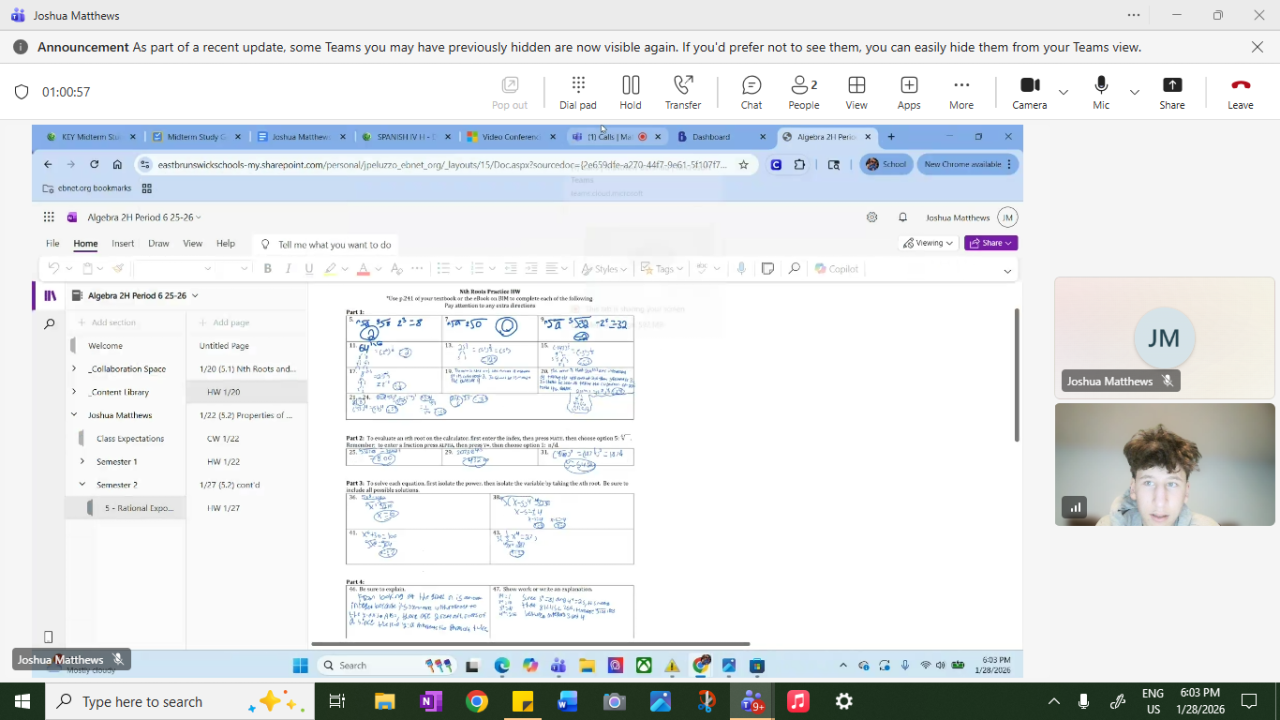Open Copilot in OneNote ribbon
The image size is (1280, 720).
click(x=837, y=268)
